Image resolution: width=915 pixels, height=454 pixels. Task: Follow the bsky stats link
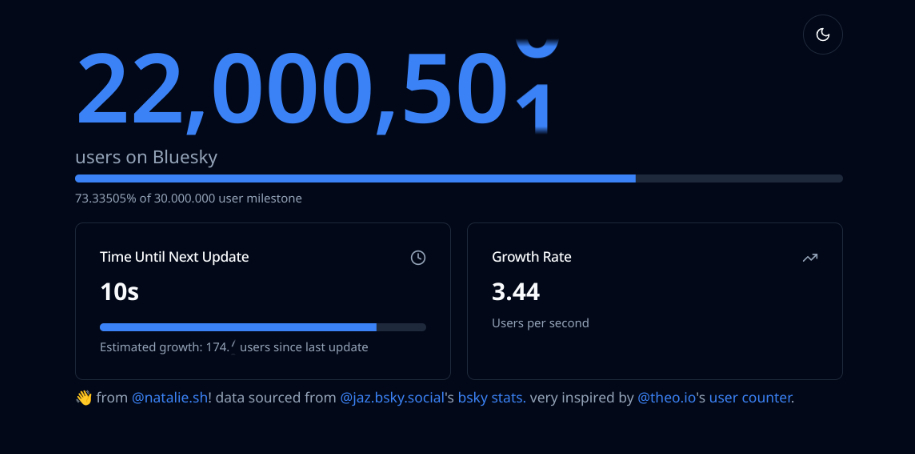pos(491,398)
